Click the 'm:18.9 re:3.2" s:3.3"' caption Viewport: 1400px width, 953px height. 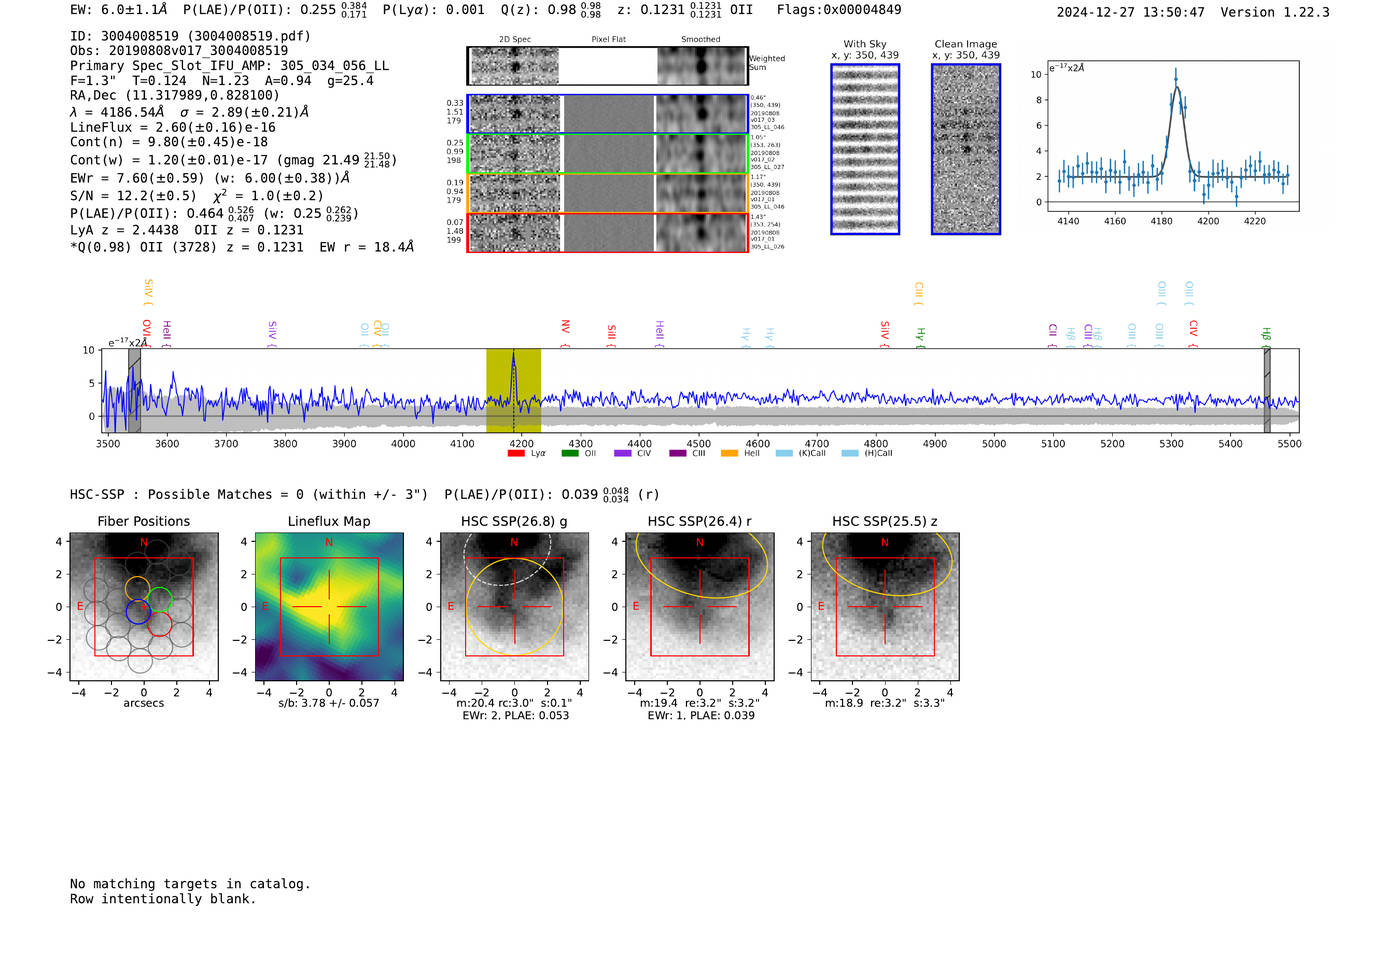pos(885,703)
